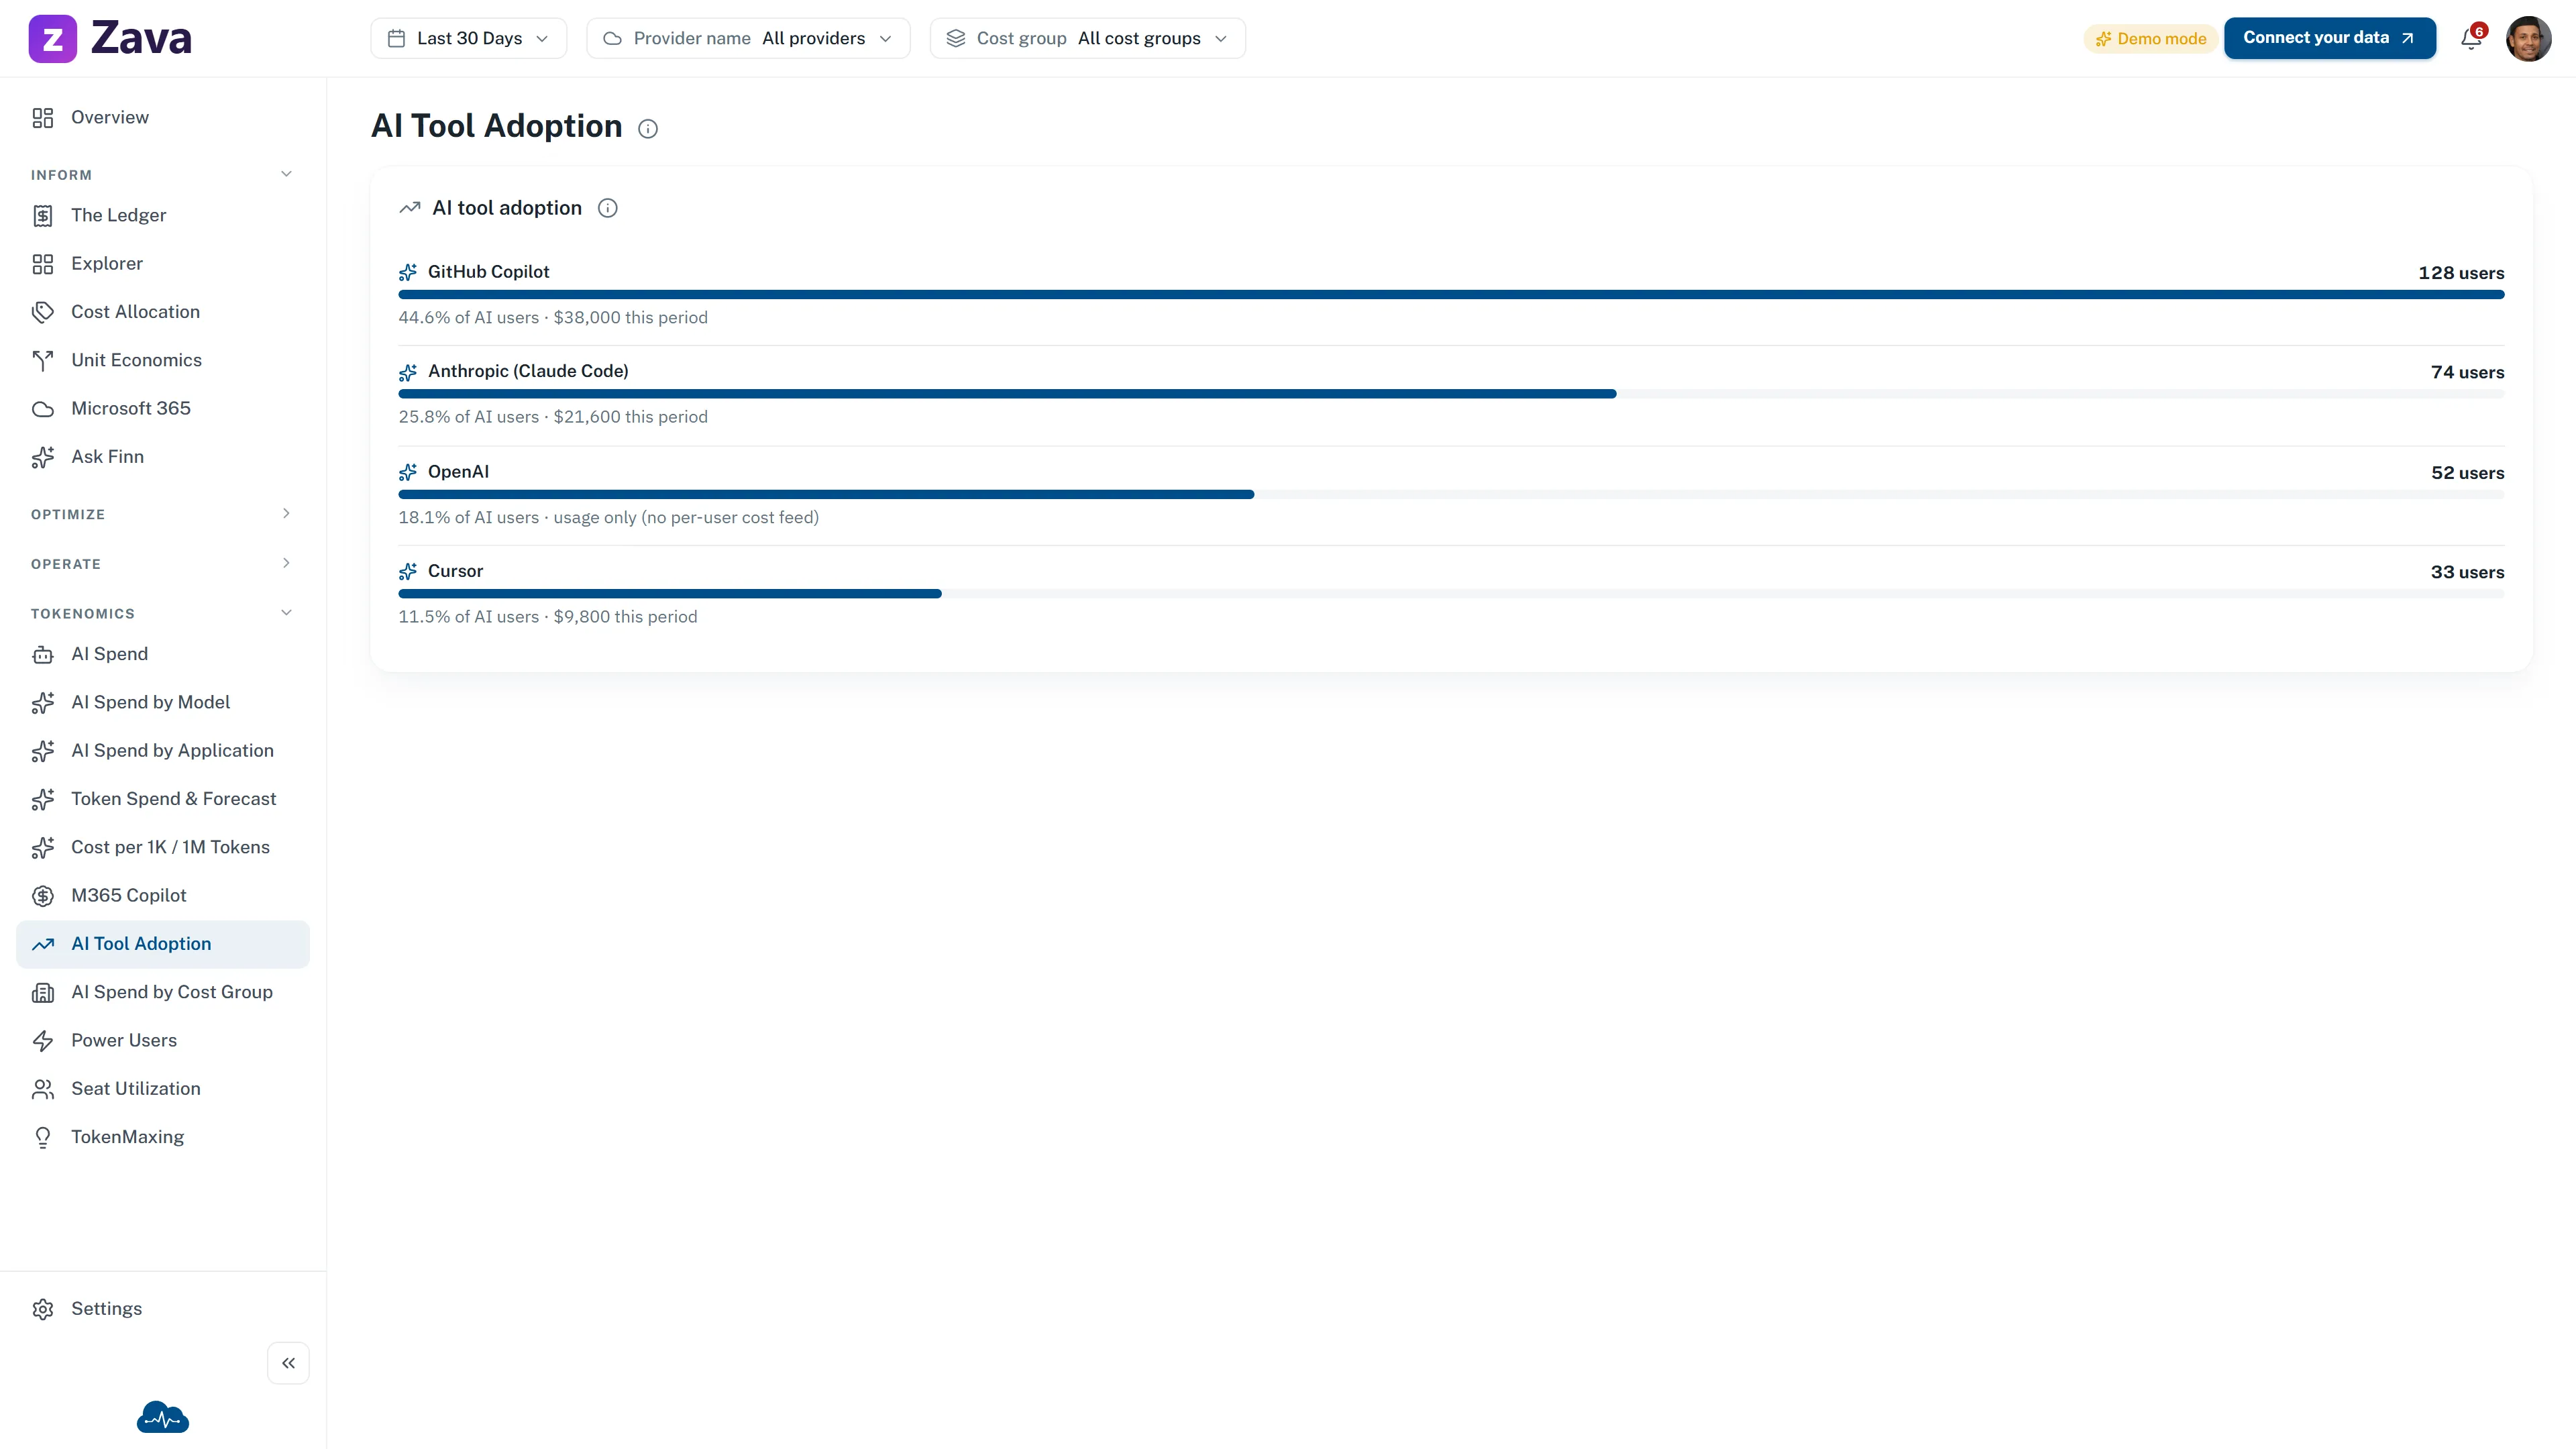The image size is (2576, 1449).
Task: Open the Cost group filter dropdown
Action: pos(1087,38)
